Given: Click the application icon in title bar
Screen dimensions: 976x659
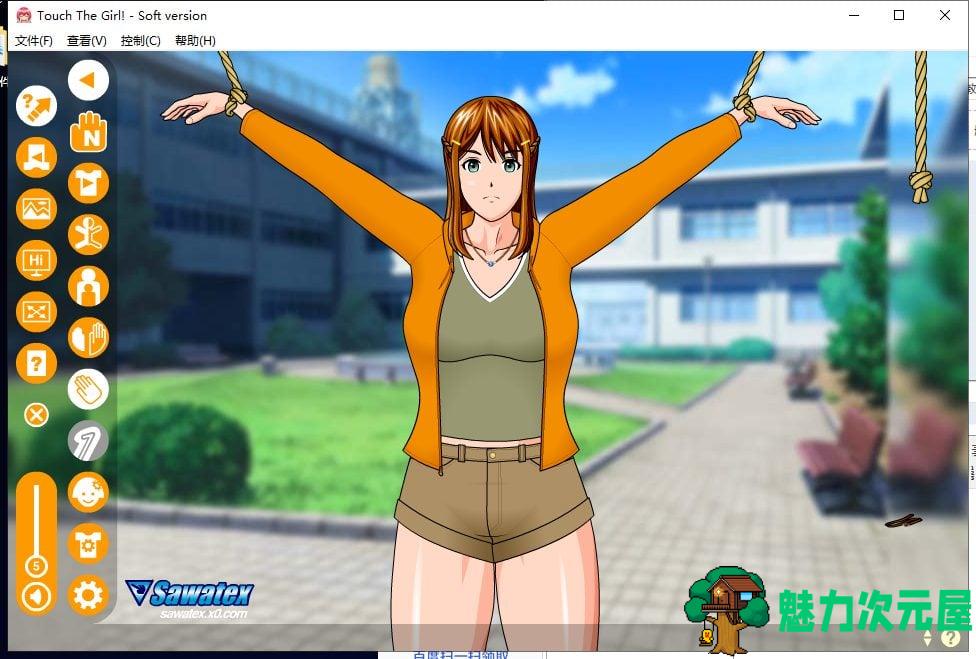Looking at the screenshot, I should 24,15.
